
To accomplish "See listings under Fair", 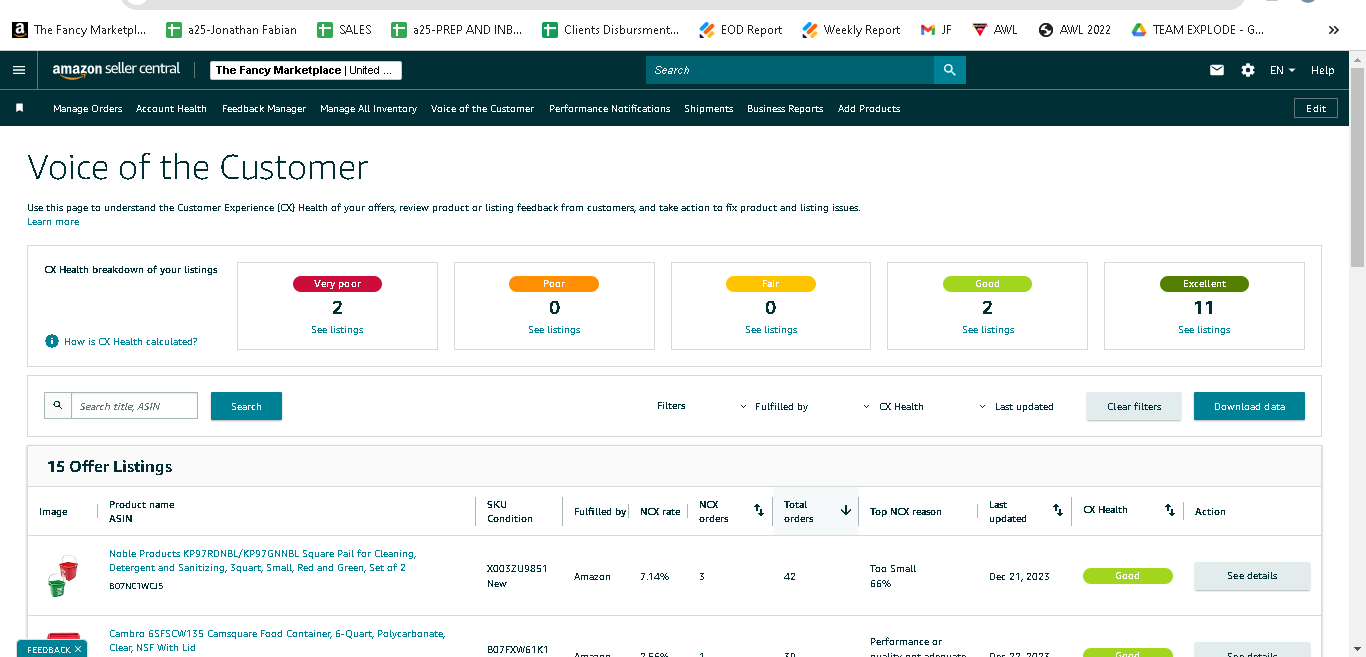I will 771,330.
